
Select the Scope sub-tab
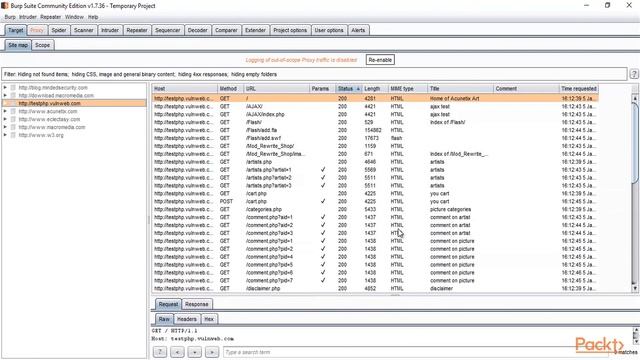tap(42, 45)
